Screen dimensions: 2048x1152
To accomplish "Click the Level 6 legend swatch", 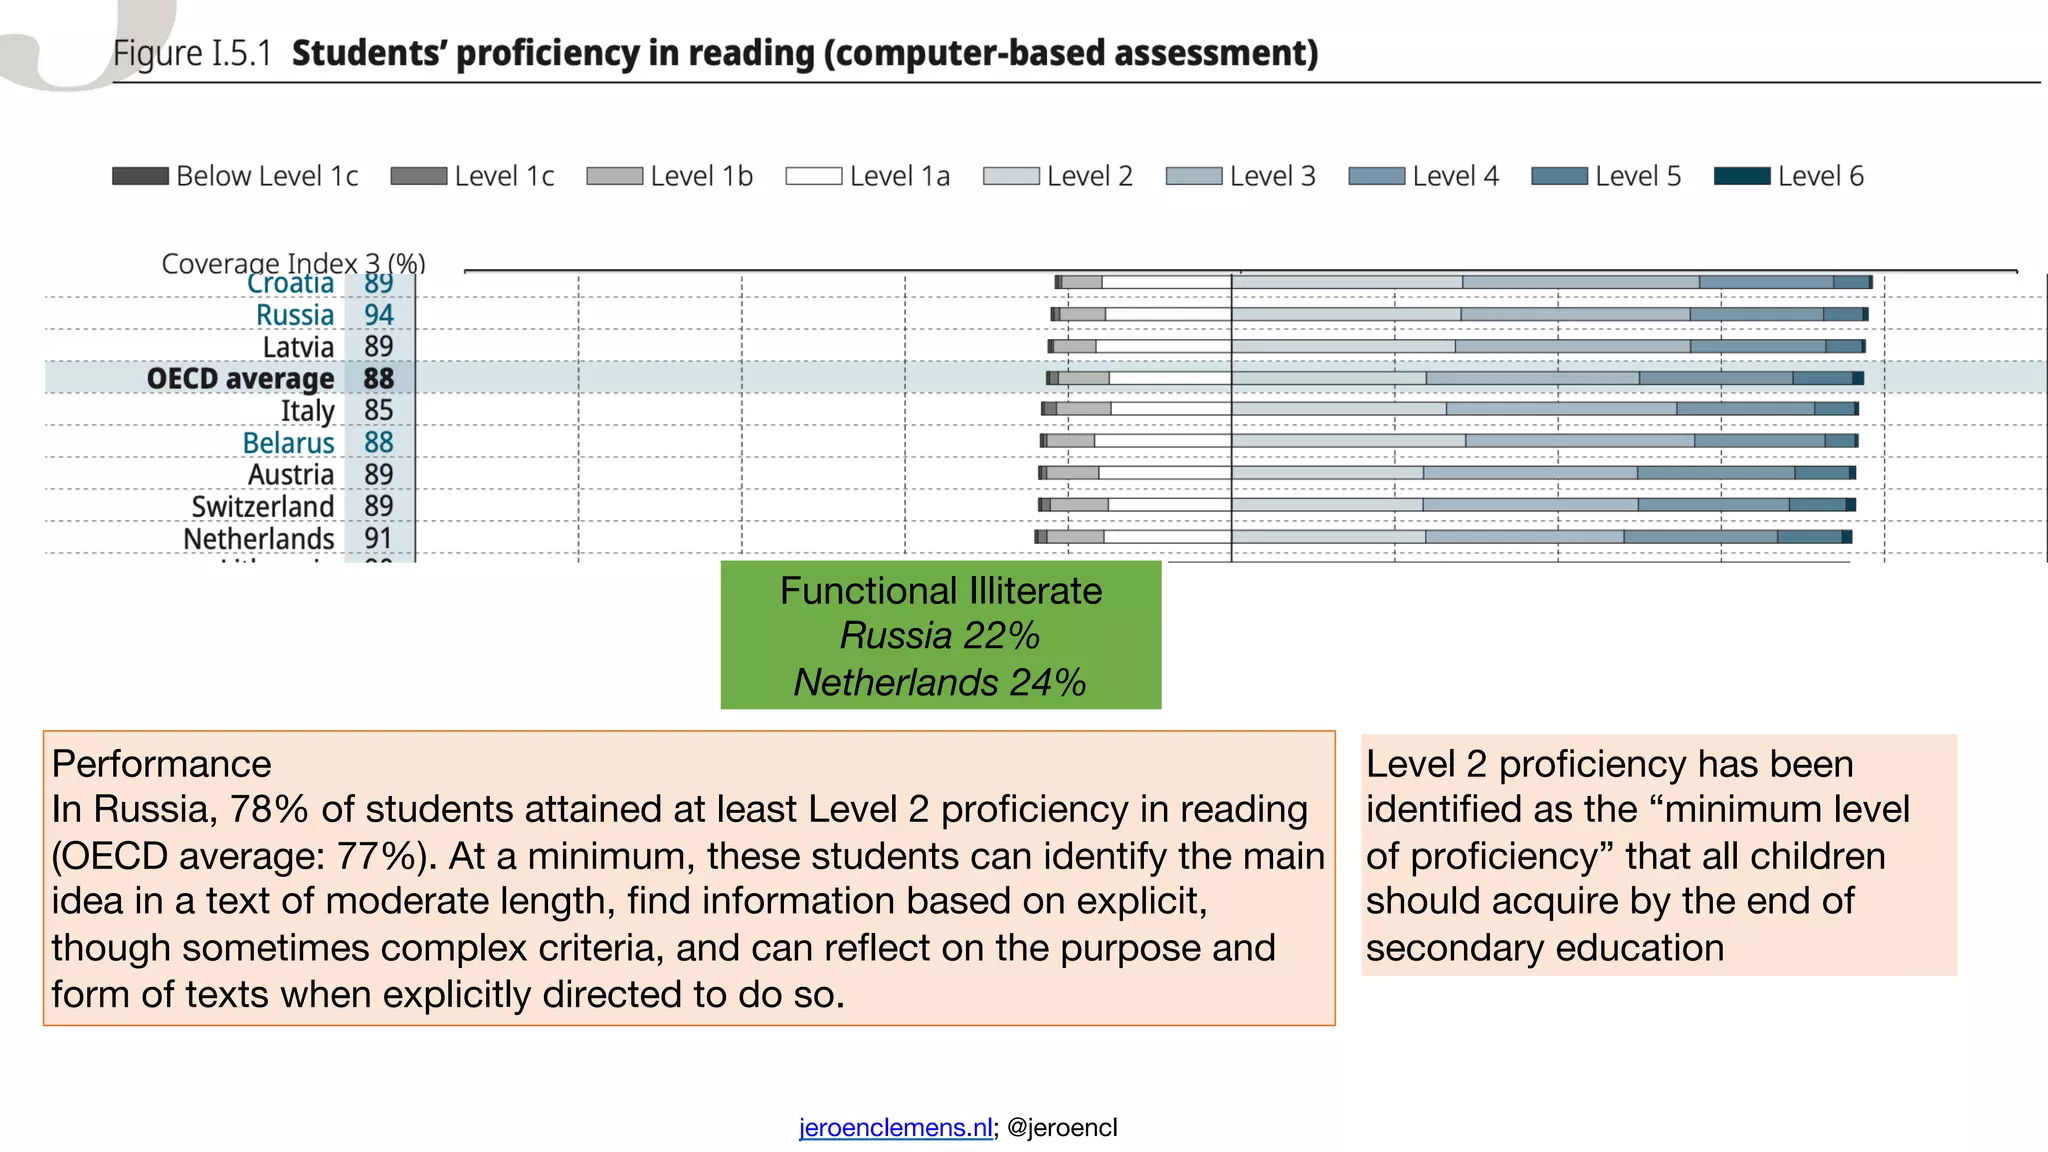I will pos(1742,176).
